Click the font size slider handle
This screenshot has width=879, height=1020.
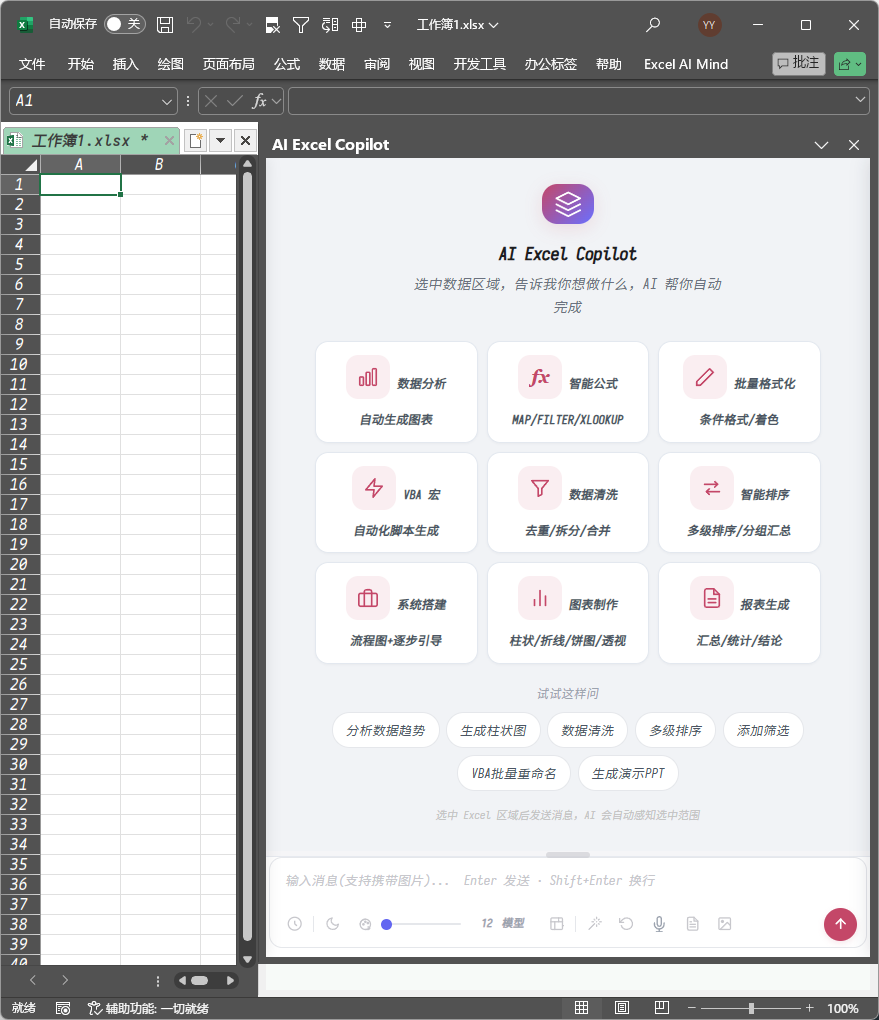pyautogui.click(x=386, y=924)
